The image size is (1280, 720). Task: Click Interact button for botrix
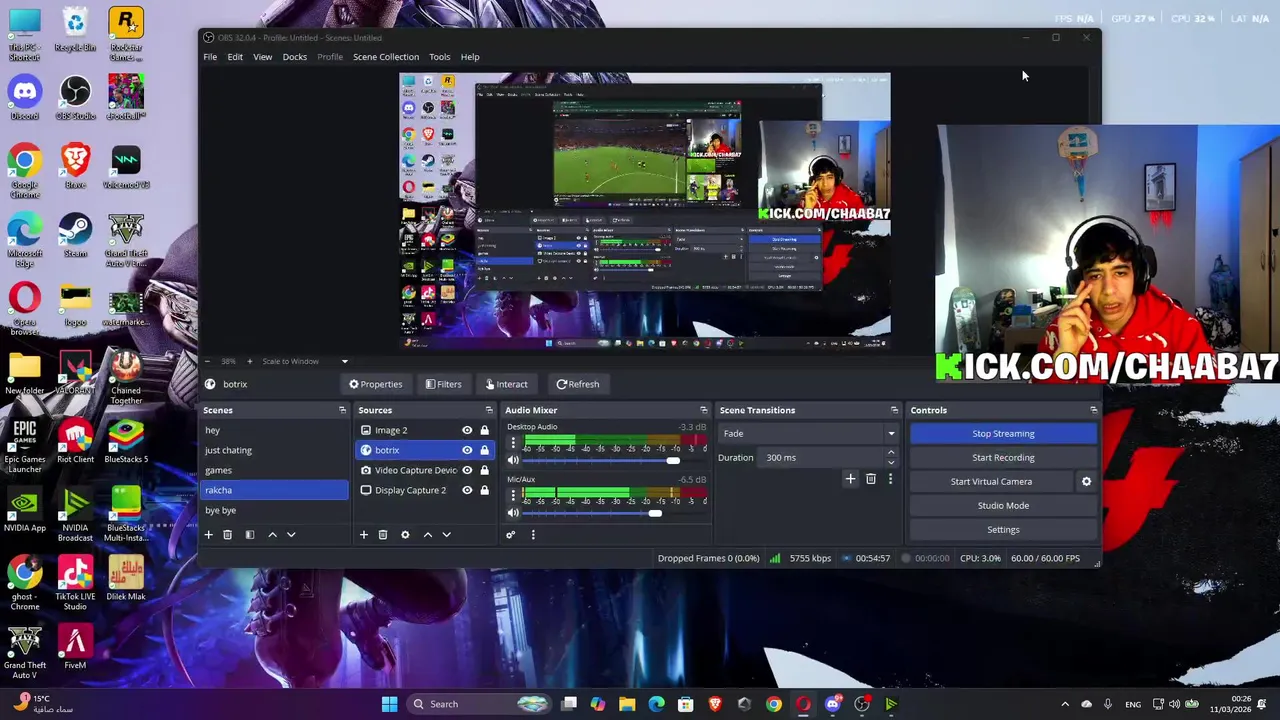coord(506,384)
